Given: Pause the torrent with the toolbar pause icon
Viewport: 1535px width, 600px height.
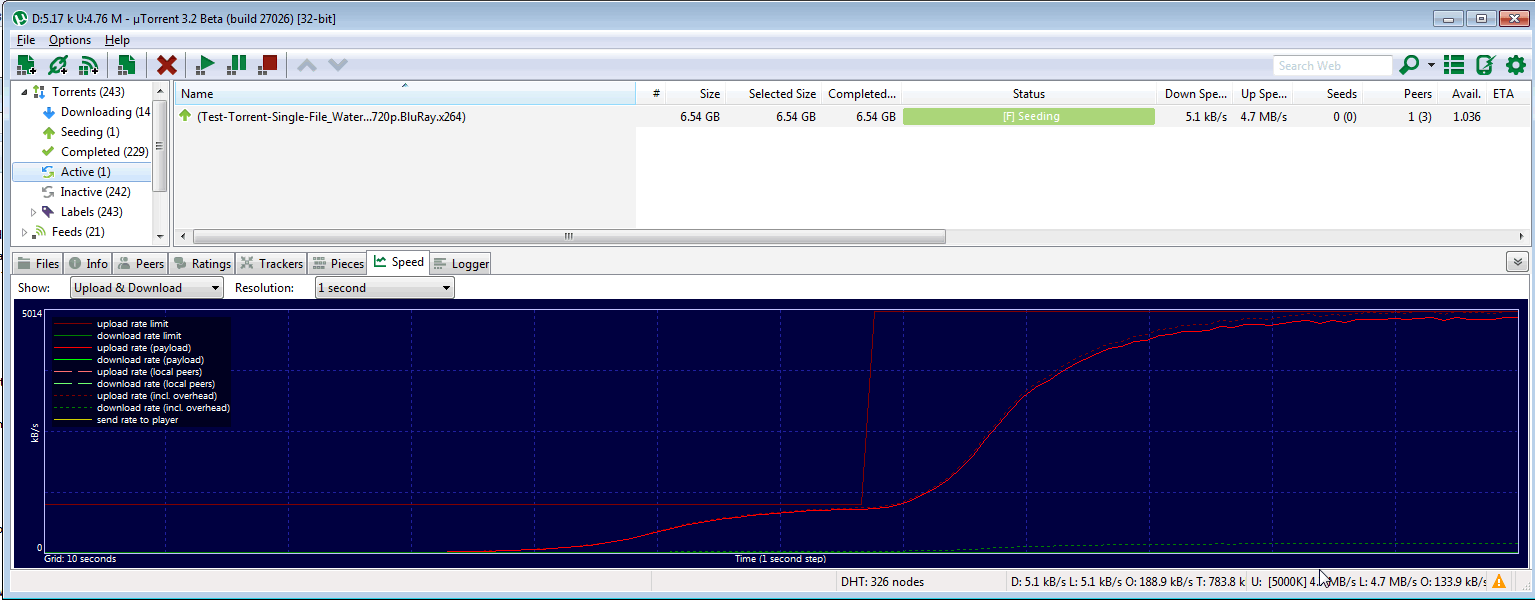Looking at the screenshot, I should click(x=236, y=65).
